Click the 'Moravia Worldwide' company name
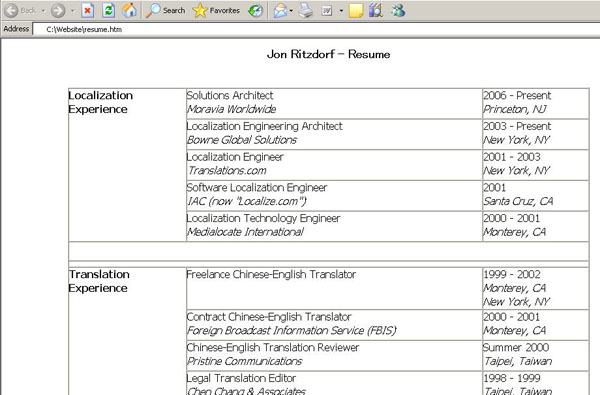Viewport: 600px width, 395px height. pyautogui.click(x=231, y=109)
